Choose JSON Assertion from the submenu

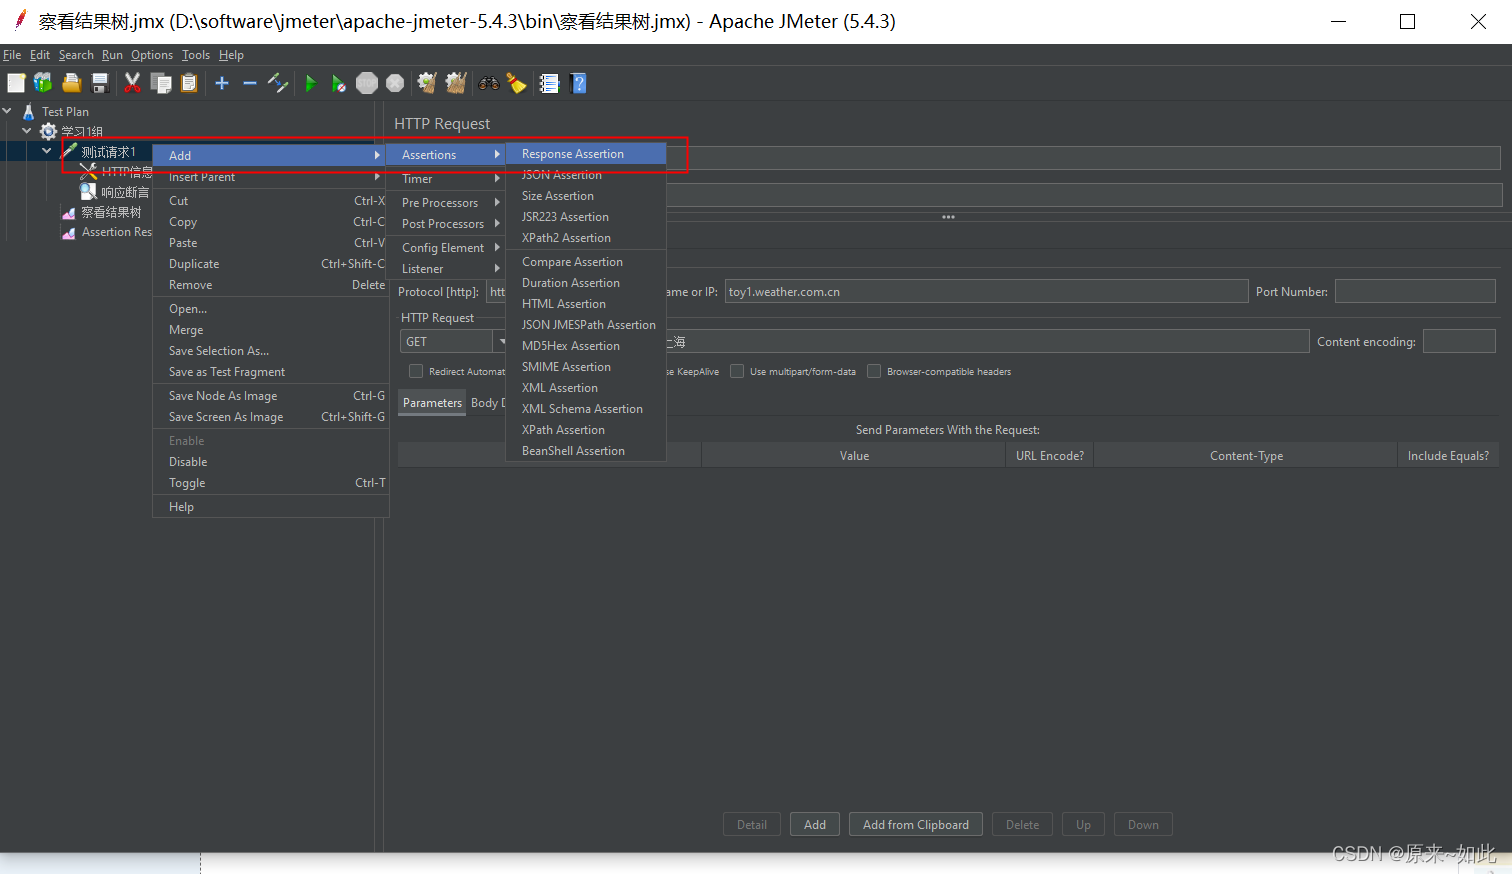tap(586, 175)
